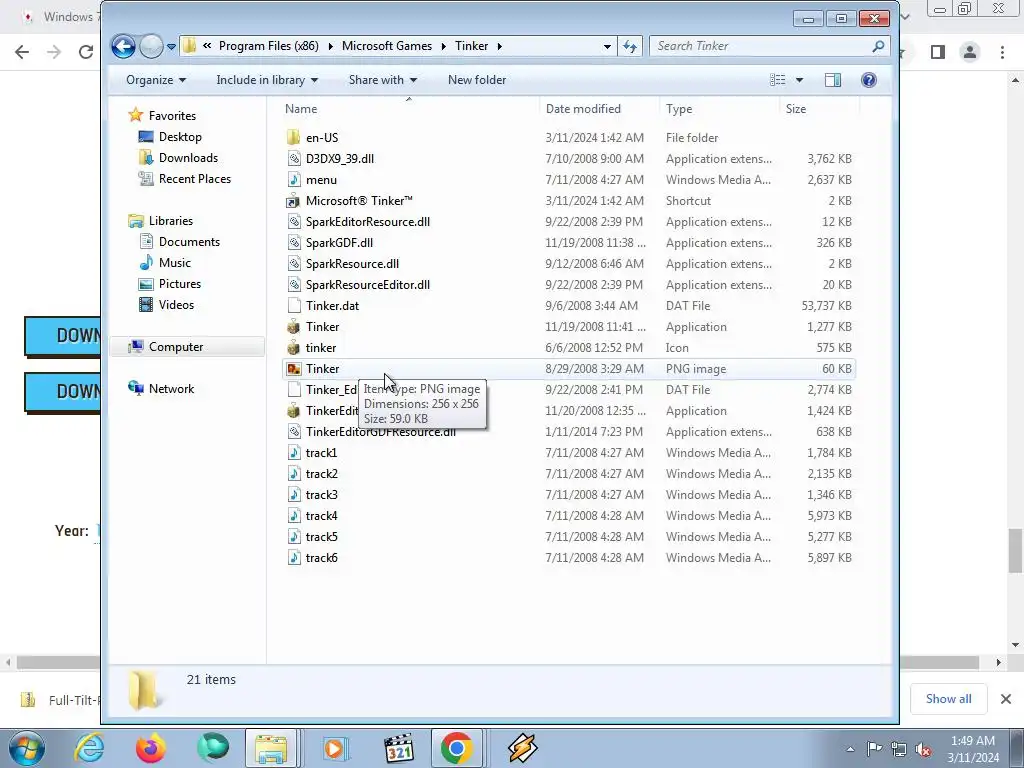Open Firefox from the taskbar
Screen dimensions: 1024x768
[151, 748]
